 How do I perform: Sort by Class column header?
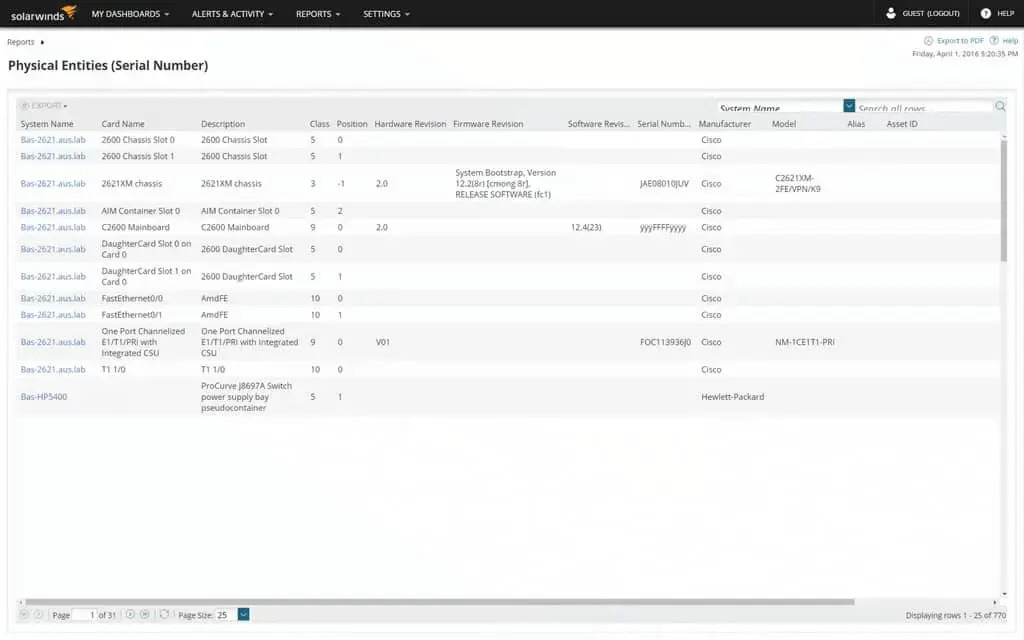319,124
